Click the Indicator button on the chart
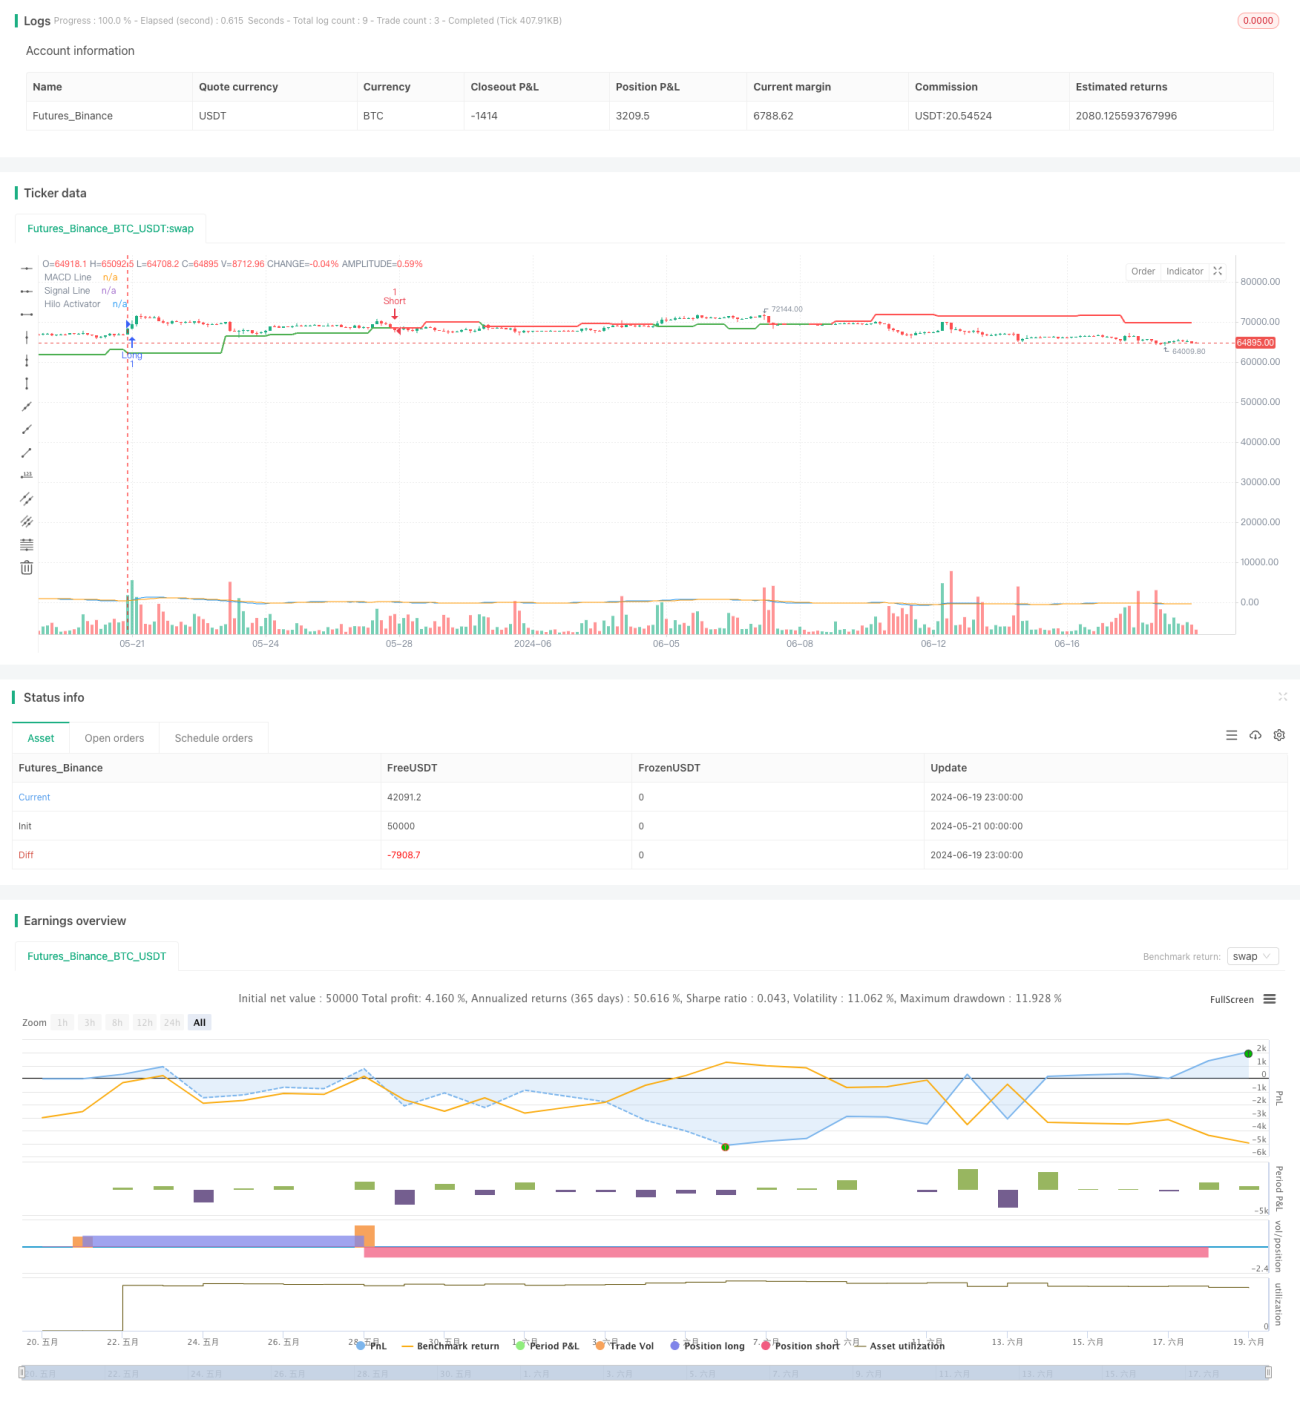The height and width of the screenshot is (1402, 1300). tap(1184, 271)
